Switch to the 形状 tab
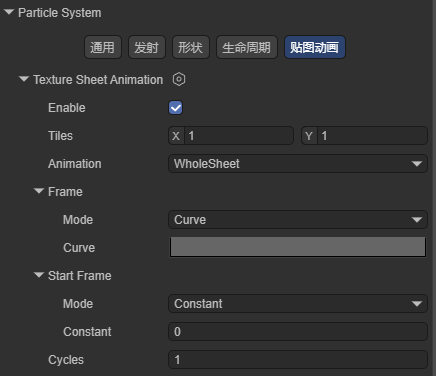The image size is (436, 376). (x=191, y=47)
